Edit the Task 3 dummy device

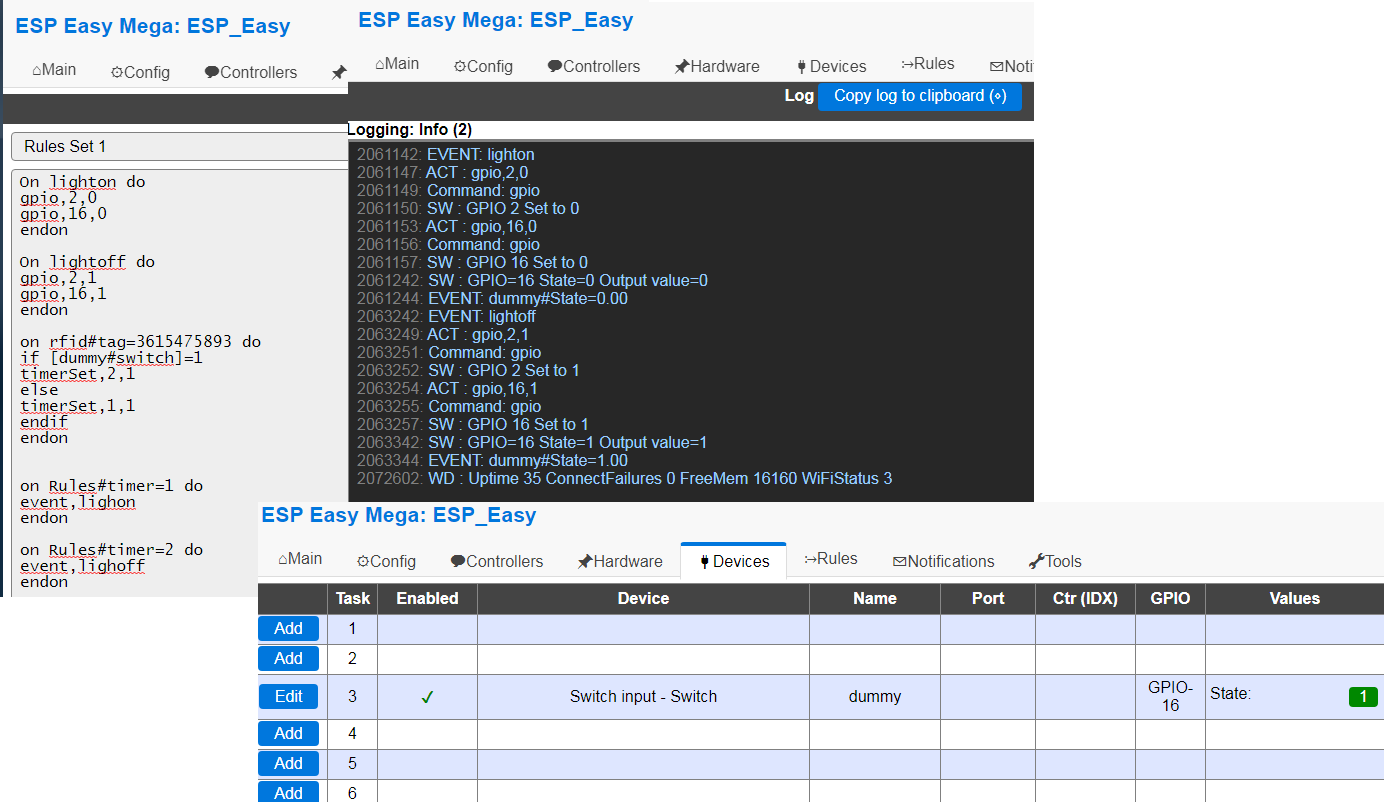pyautogui.click(x=288, y=696)
